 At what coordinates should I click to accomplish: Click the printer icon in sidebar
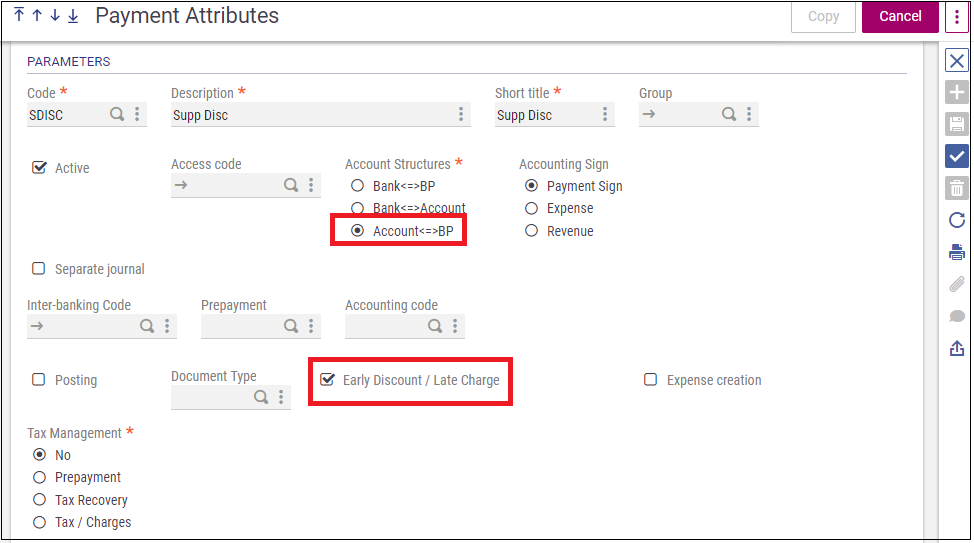957,252
